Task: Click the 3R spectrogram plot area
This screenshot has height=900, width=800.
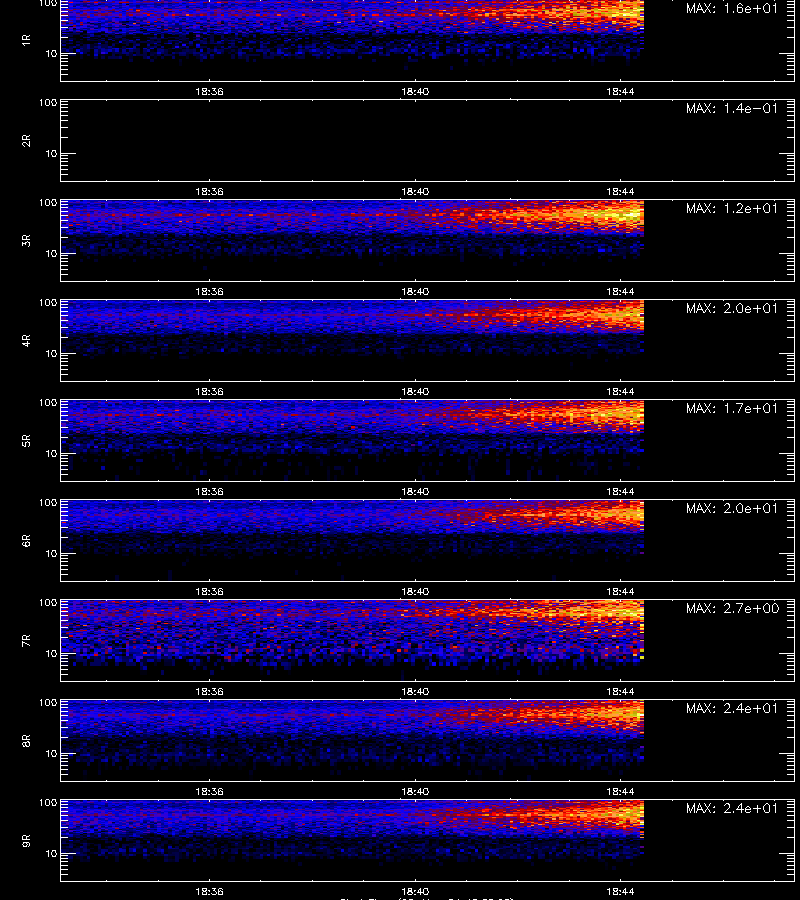Action: tap(427, 240)
